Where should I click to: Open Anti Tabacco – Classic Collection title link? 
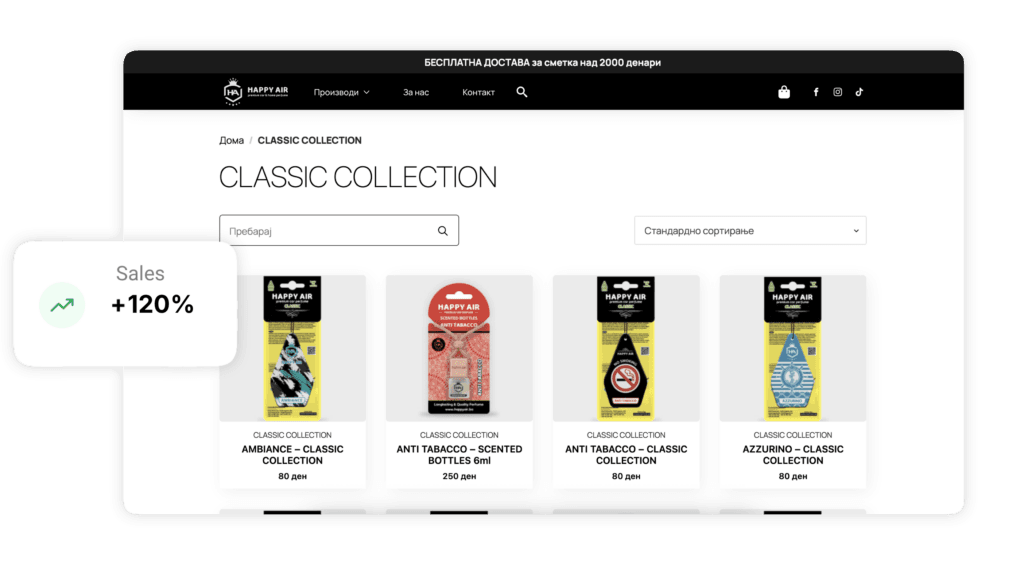tap(626, 455)
